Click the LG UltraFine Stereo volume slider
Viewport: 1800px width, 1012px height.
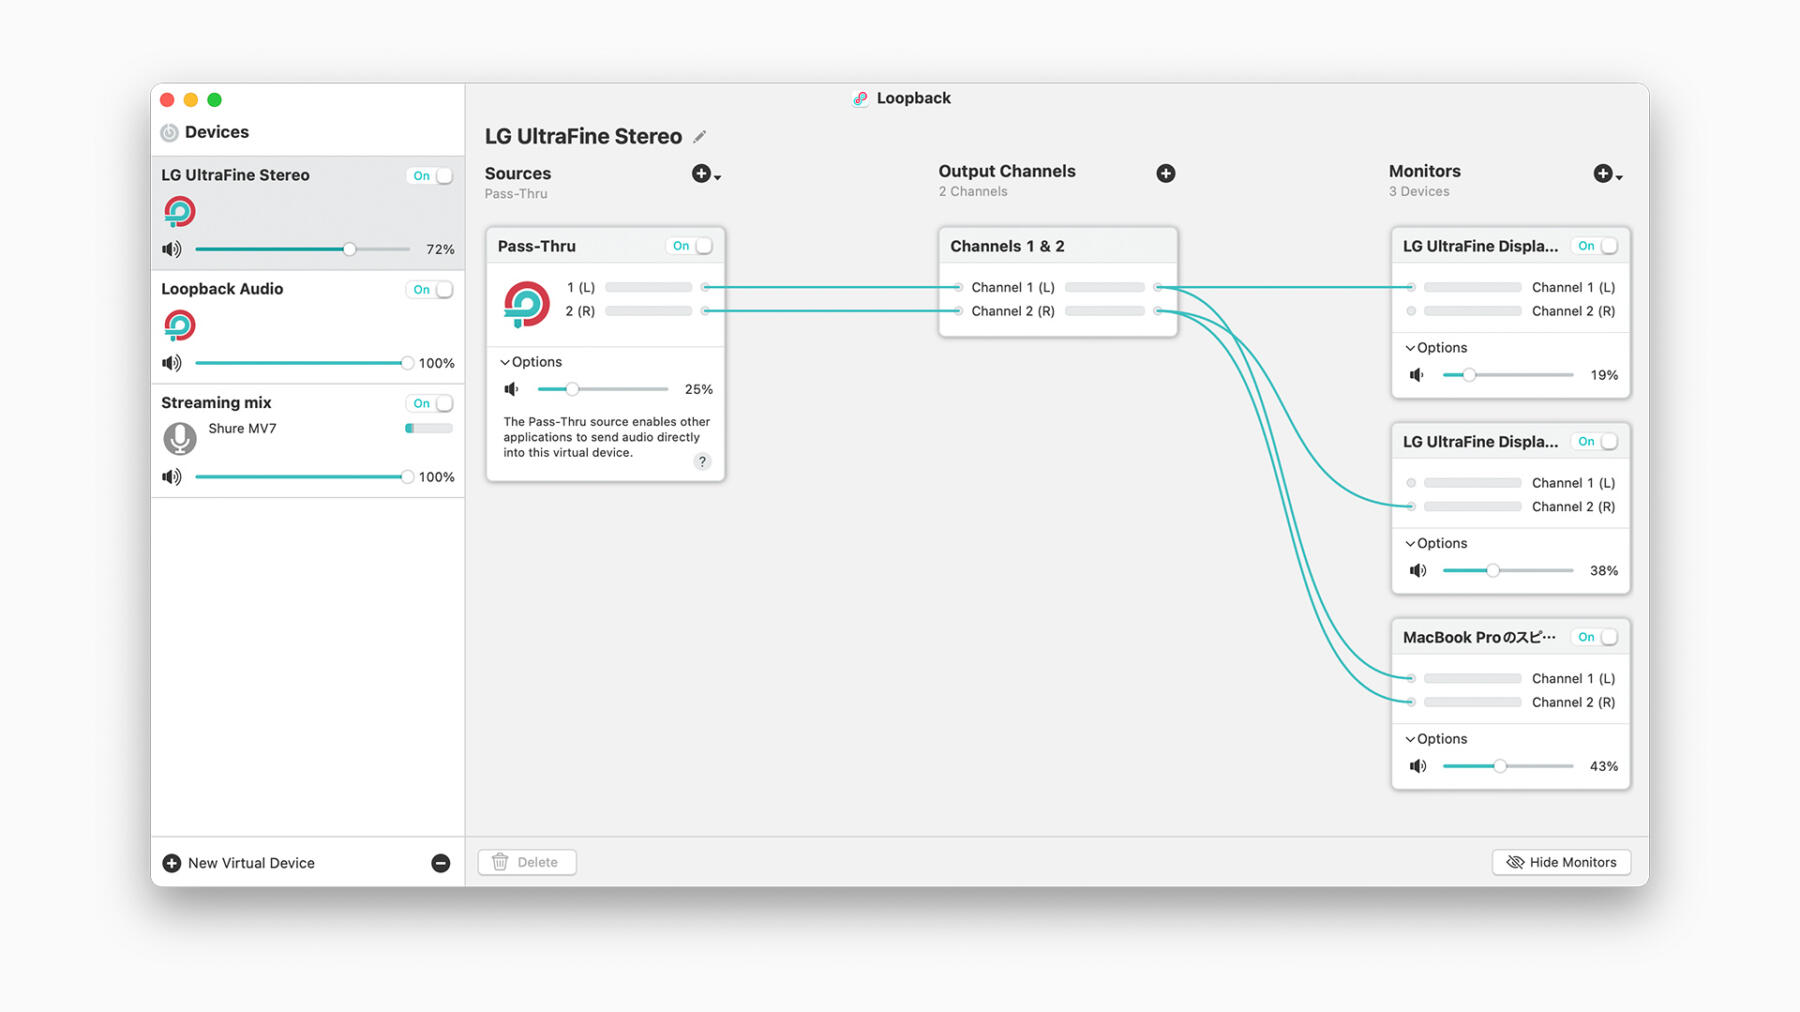(302, 249)
